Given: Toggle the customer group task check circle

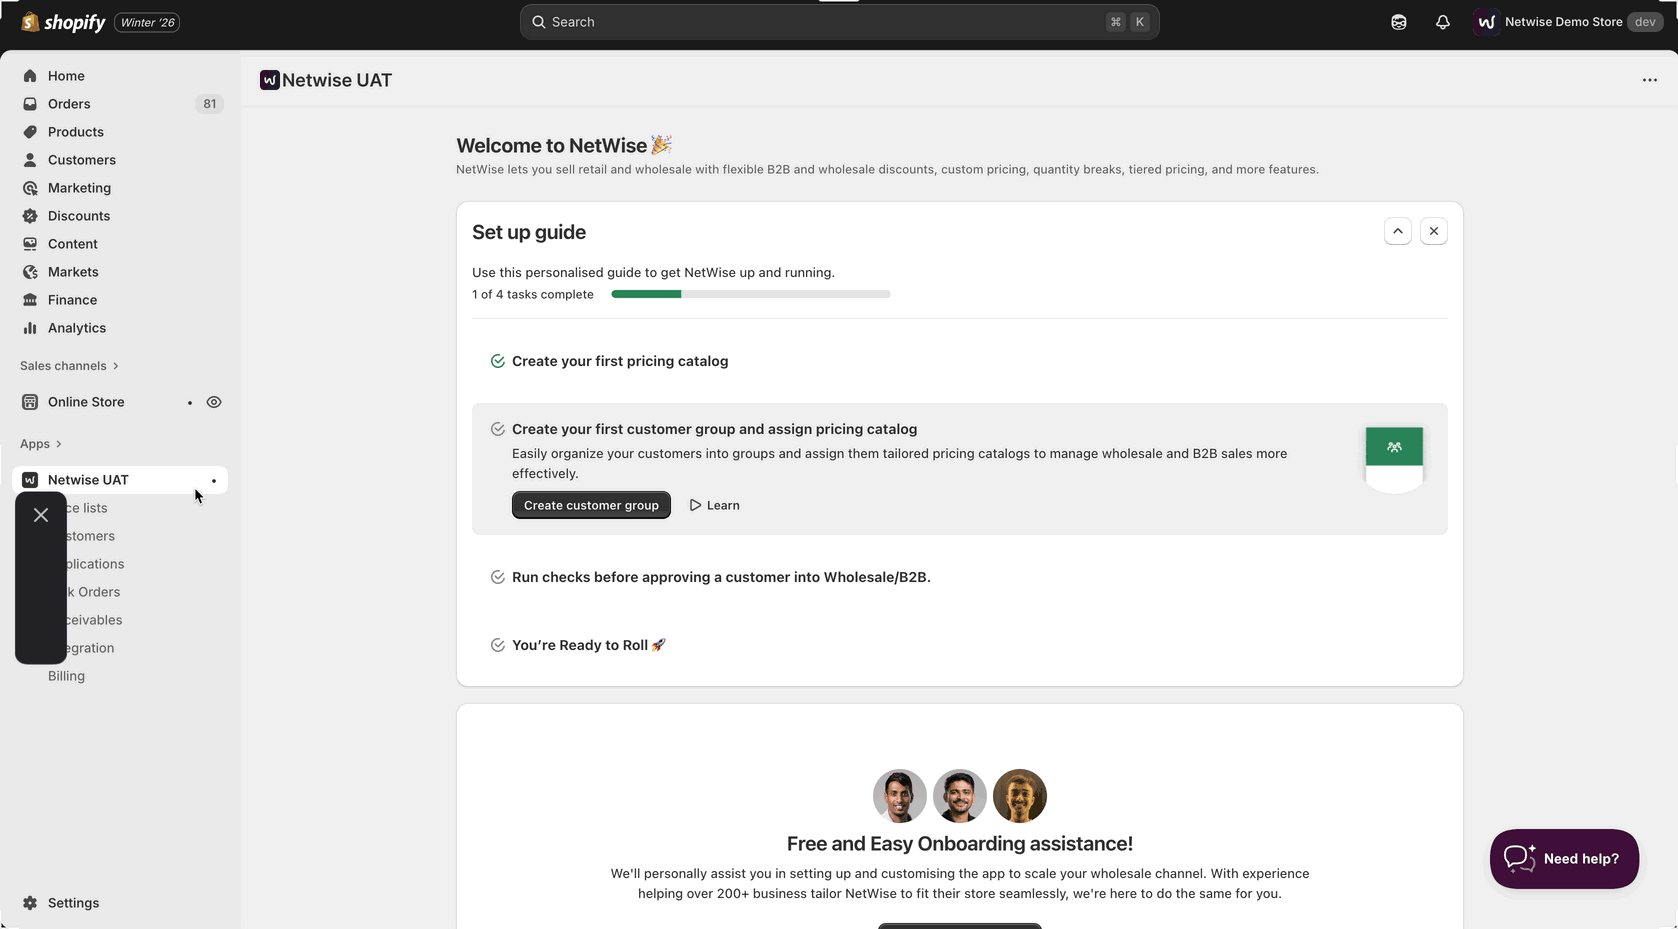Looking at the screenshot, I should (x=497, y=429).
